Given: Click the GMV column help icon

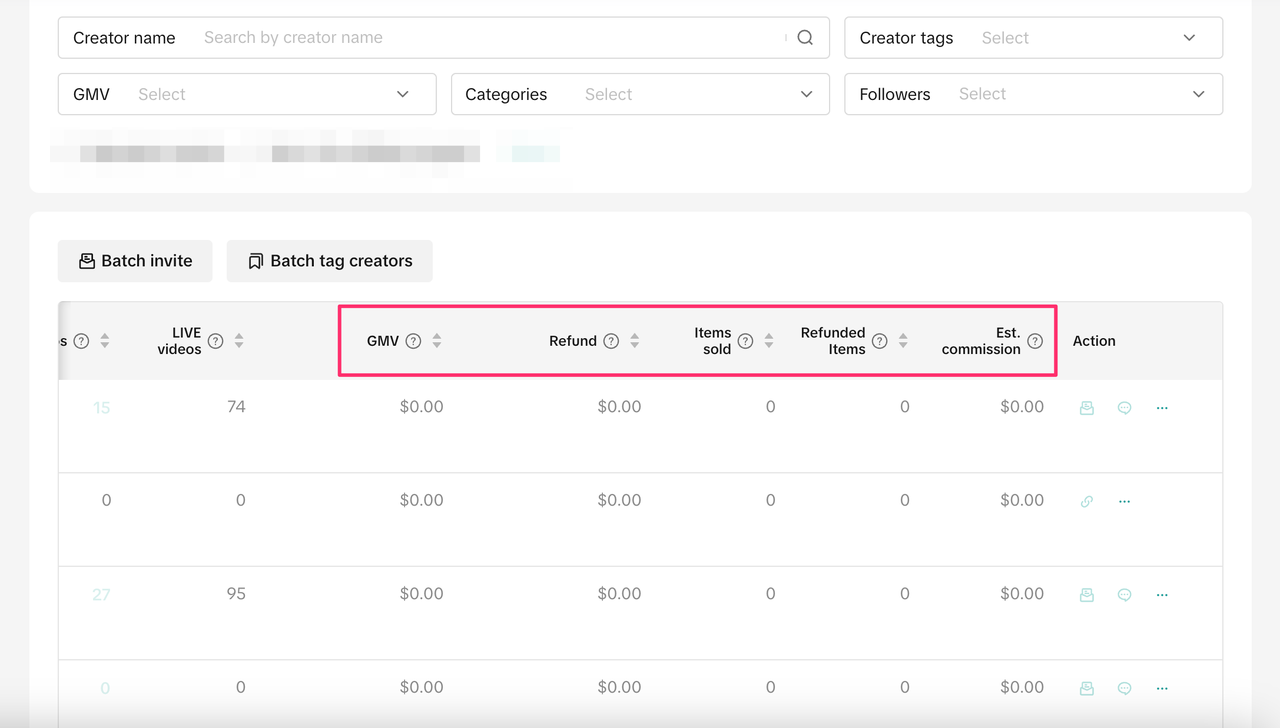Looking at the screenshot, I should (x=413, y=341).
